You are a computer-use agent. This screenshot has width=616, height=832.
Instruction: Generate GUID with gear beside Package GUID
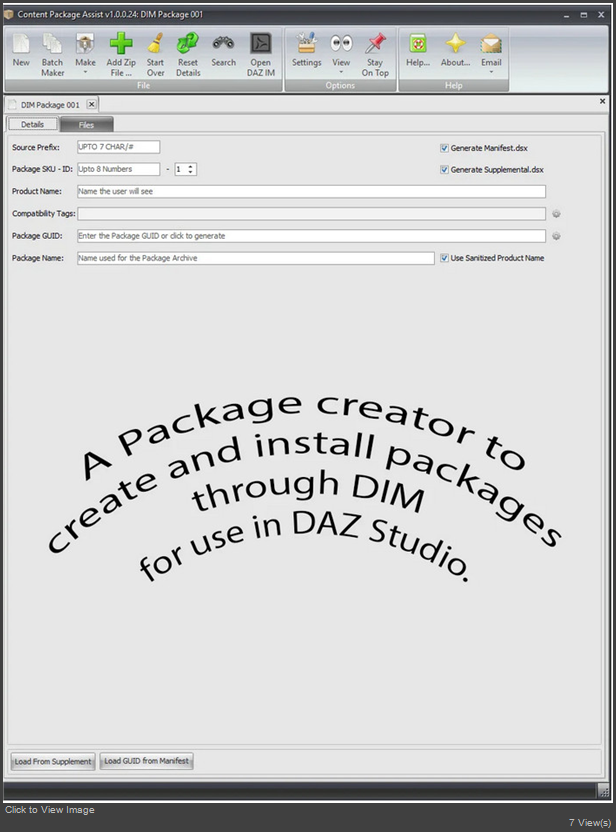point(556,236)
